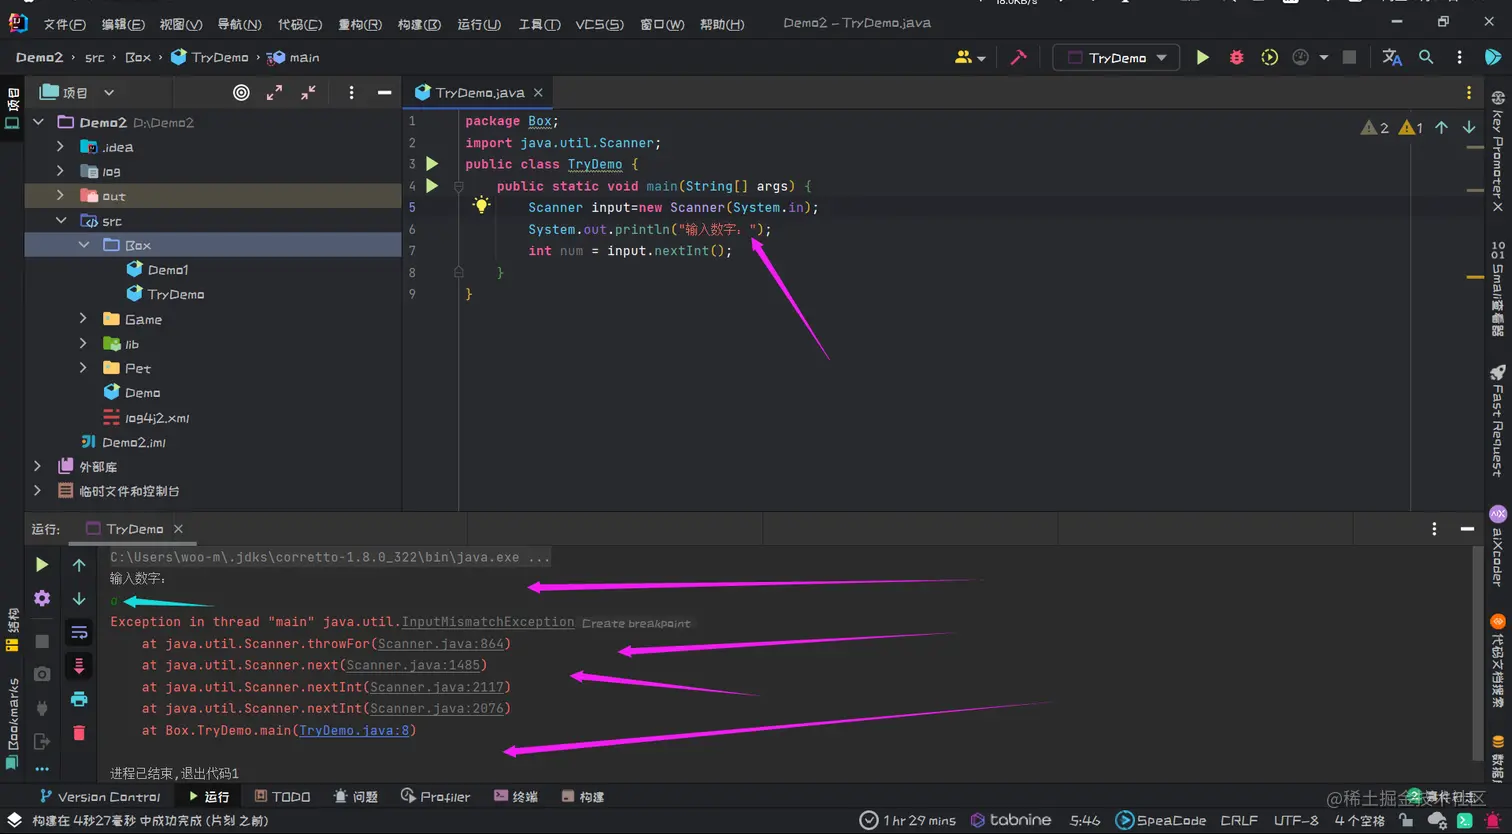Open the Version Control tool window
Screen dimensions: 1512x834
(x=99, y=797)
